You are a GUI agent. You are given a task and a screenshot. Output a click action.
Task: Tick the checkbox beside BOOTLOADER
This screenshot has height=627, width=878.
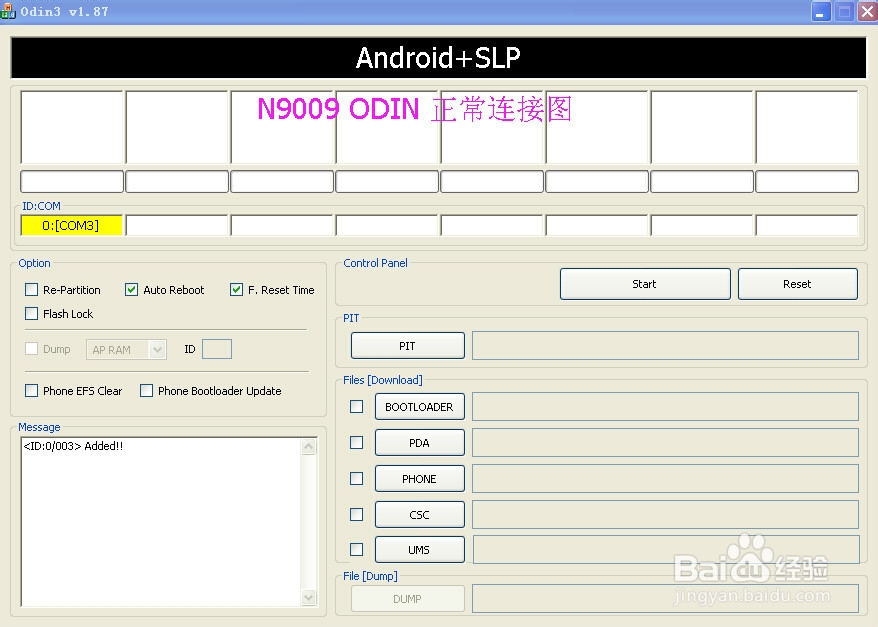pyautogui.click(x=357, y=406)
